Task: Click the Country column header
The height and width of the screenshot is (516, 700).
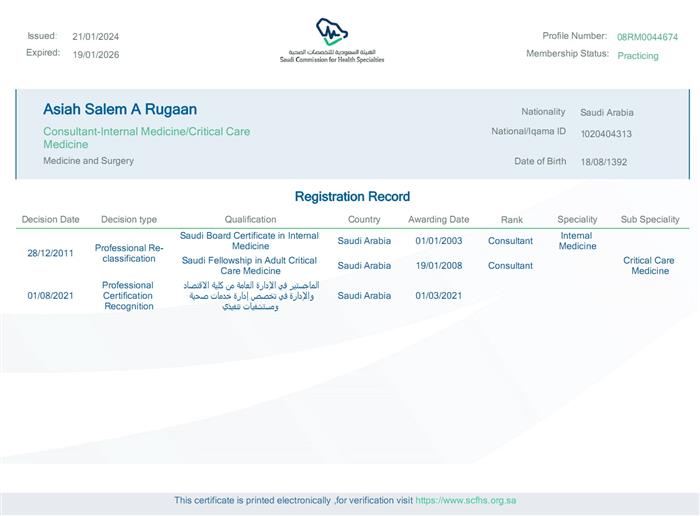Action: coord(364,219)
